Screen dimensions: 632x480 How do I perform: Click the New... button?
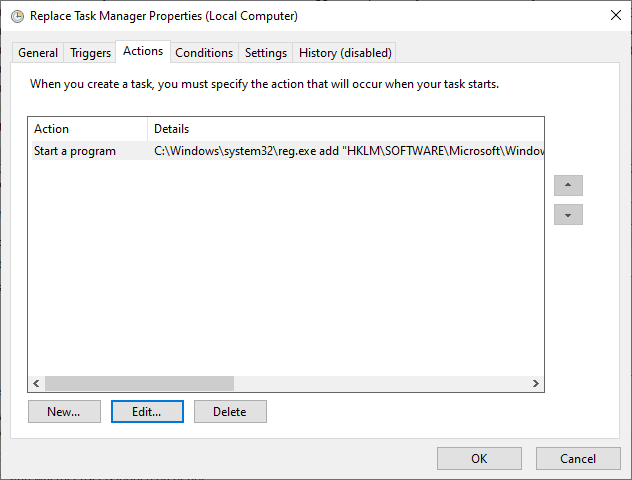click(x=64, y=411)
